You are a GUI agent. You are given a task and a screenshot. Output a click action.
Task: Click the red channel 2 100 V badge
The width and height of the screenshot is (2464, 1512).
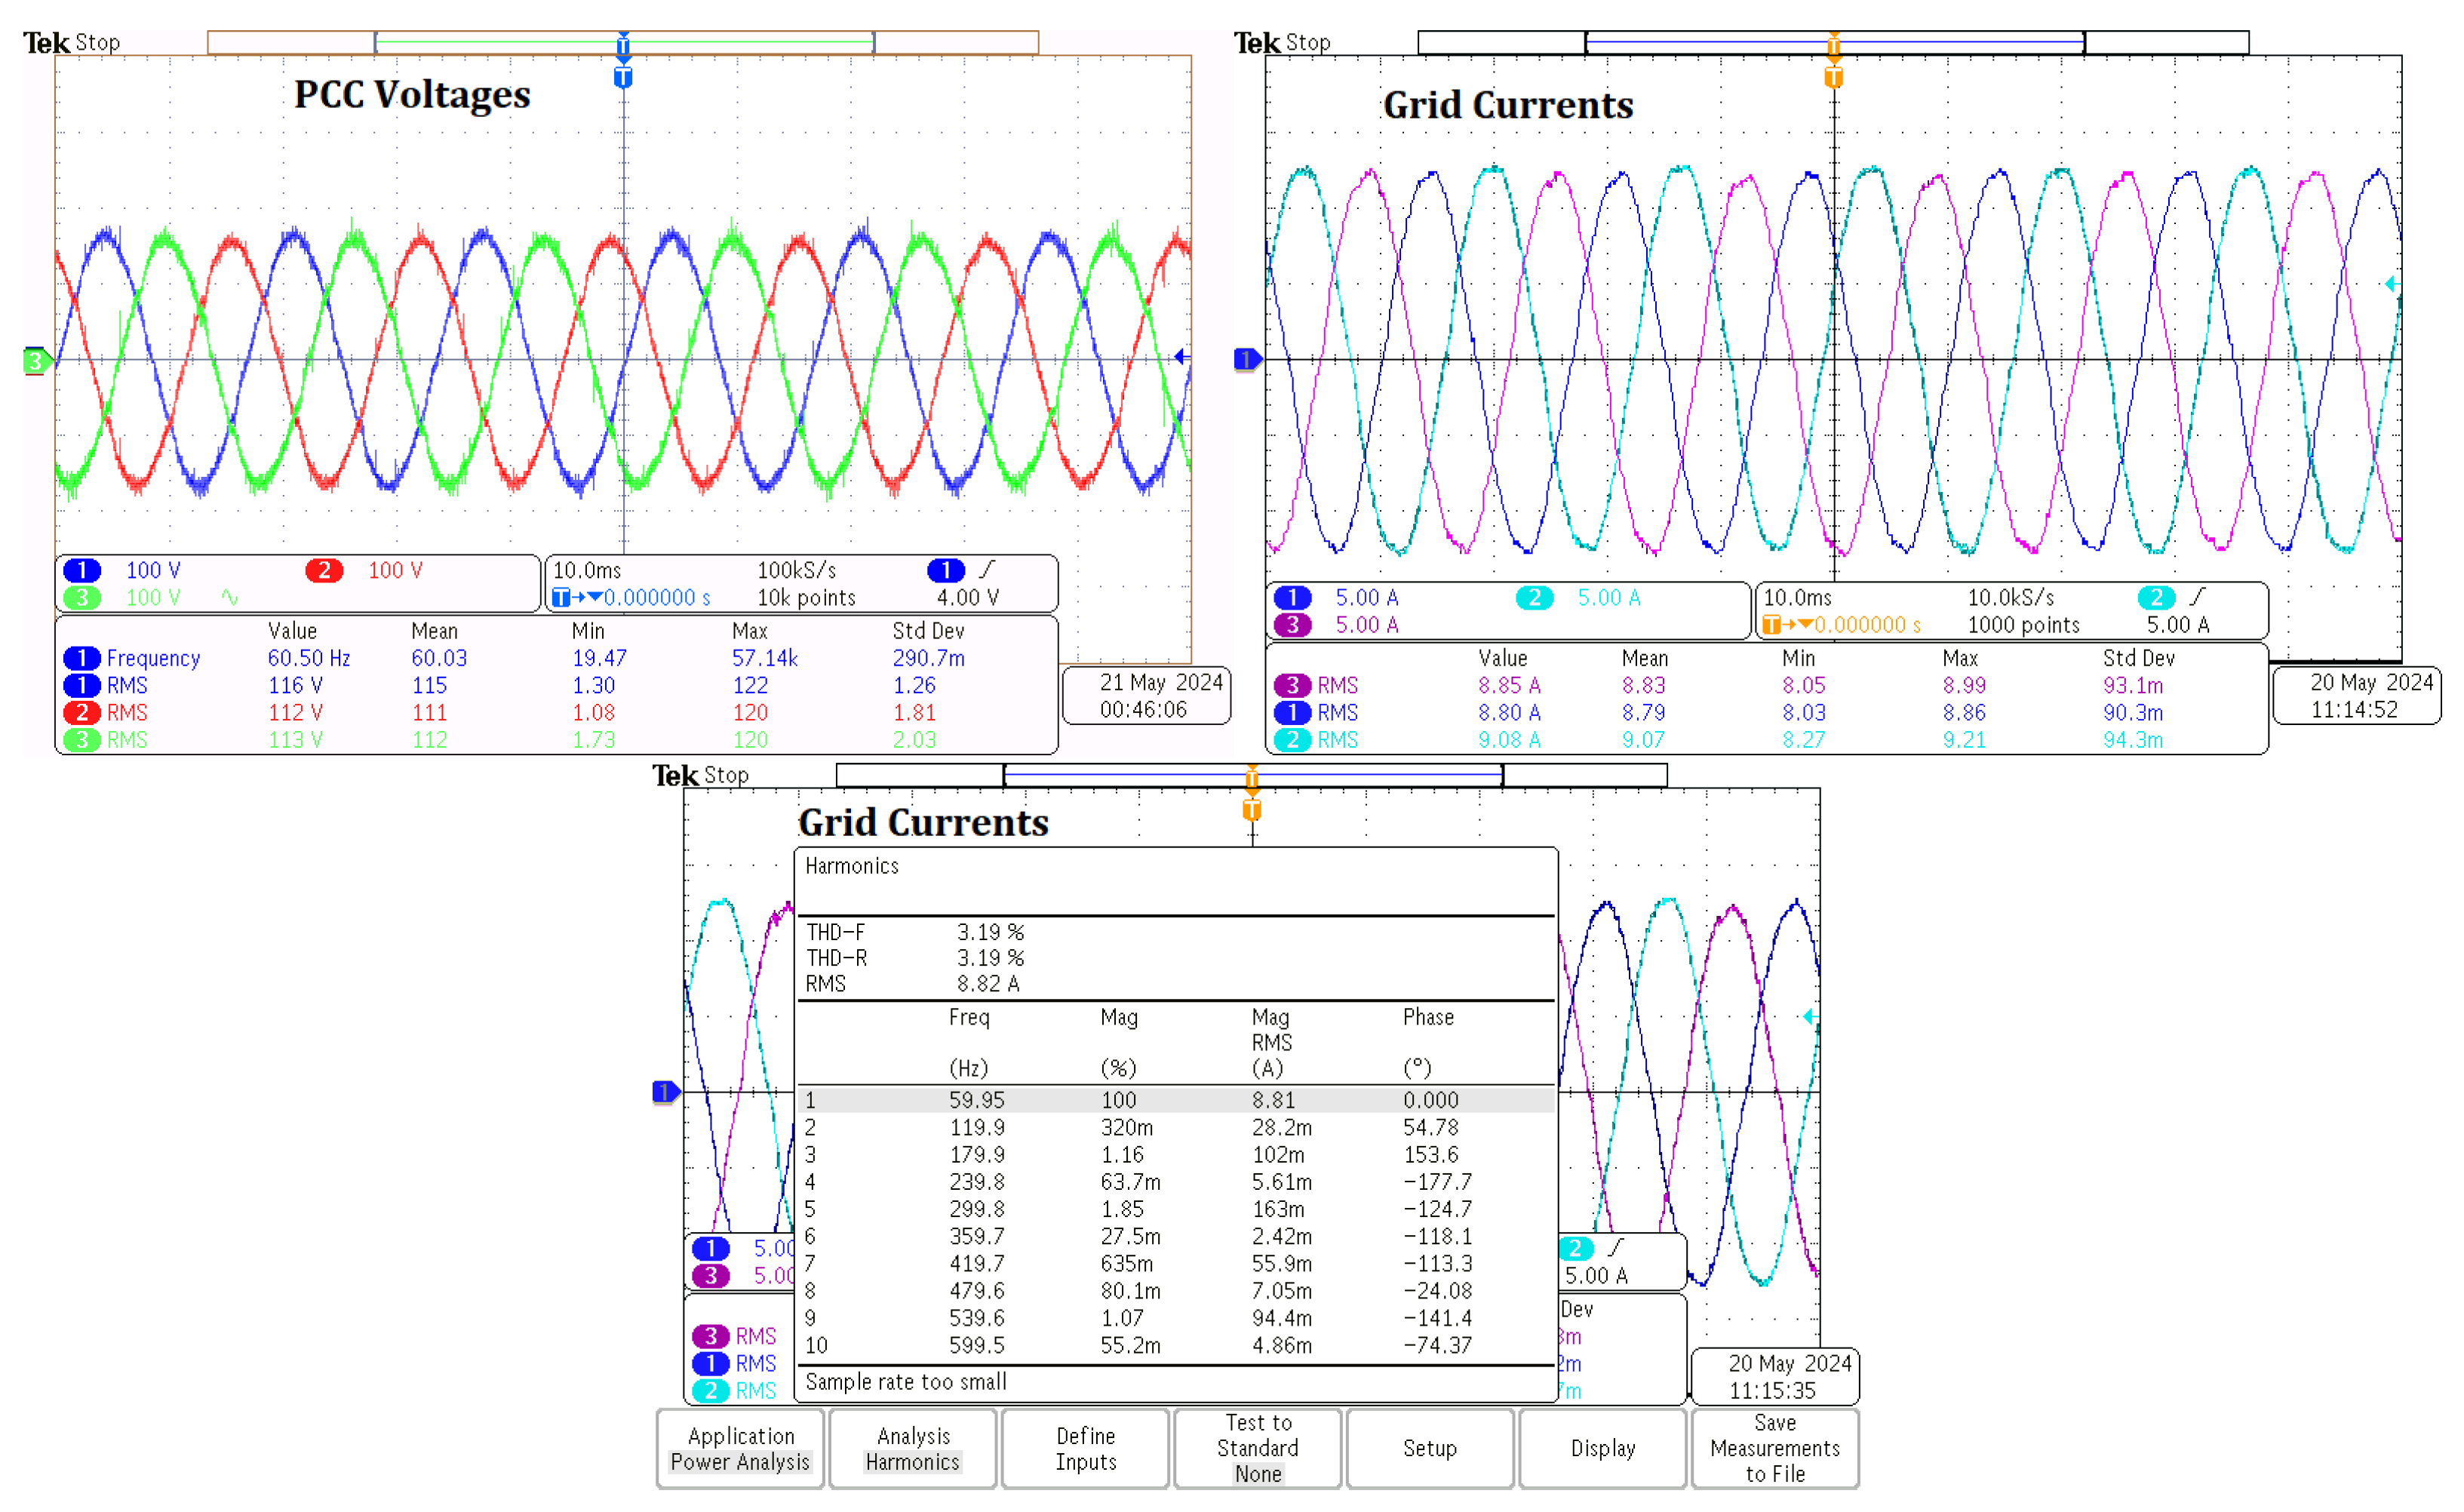coord(324,570)
